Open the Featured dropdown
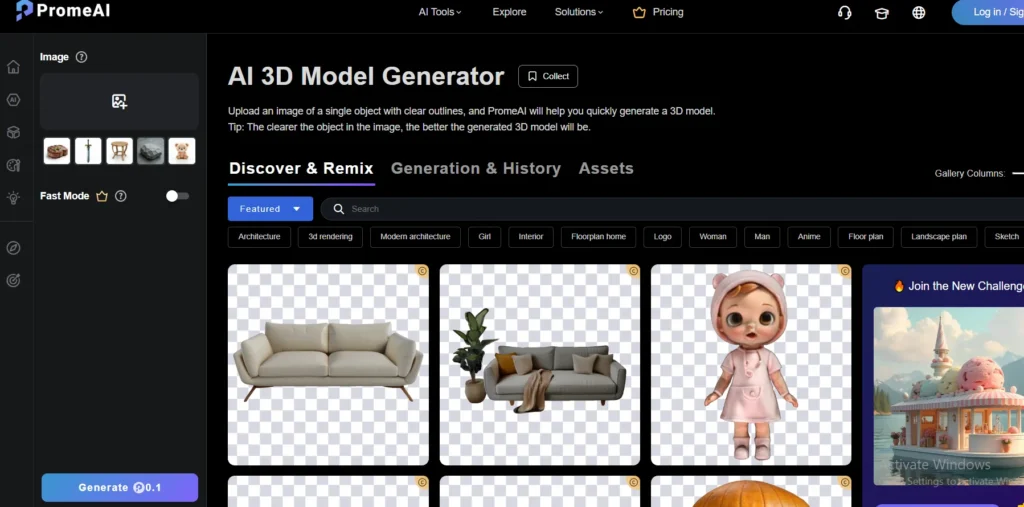 tap(270, 209)
